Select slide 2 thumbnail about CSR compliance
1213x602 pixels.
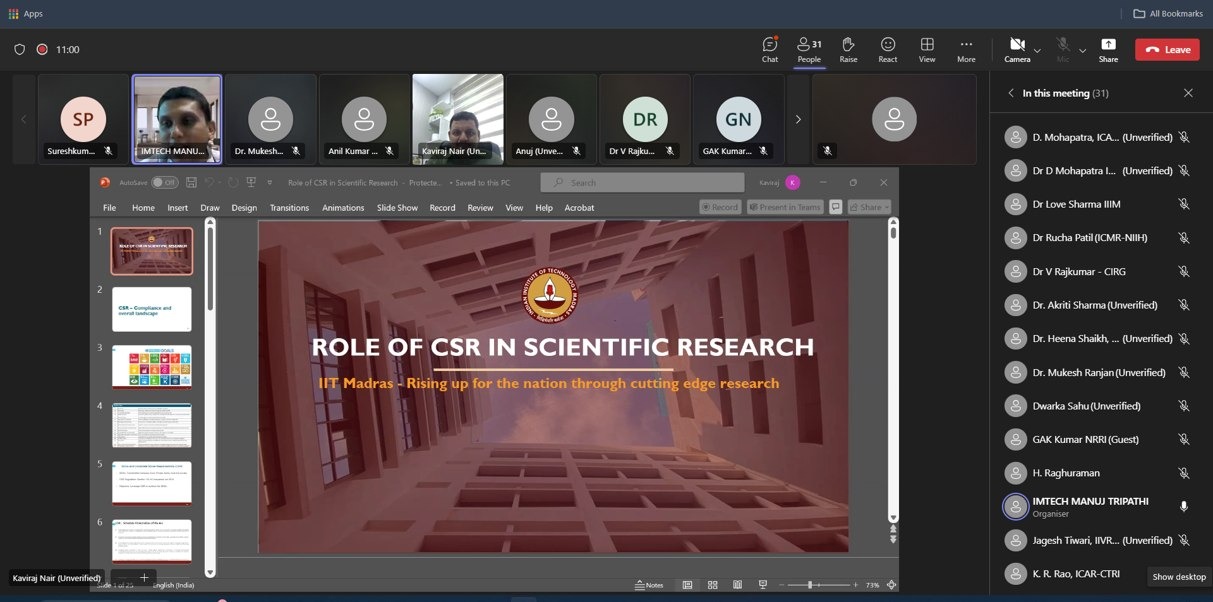tap(152, 309)
